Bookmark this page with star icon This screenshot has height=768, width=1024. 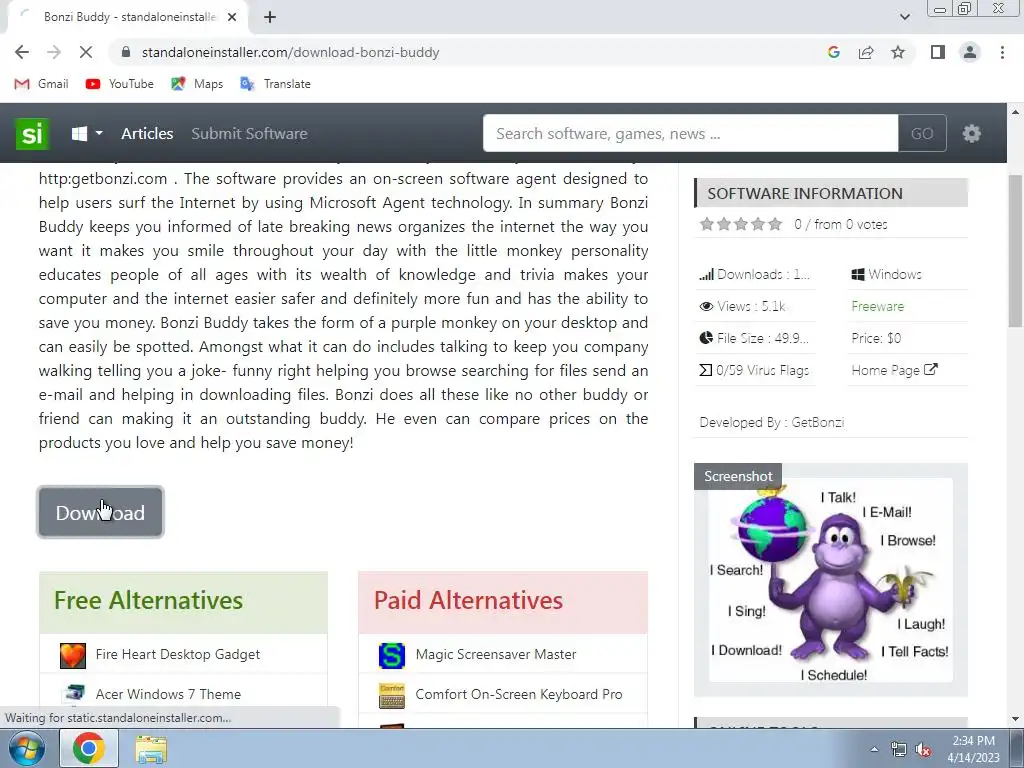tap(898, 52)
